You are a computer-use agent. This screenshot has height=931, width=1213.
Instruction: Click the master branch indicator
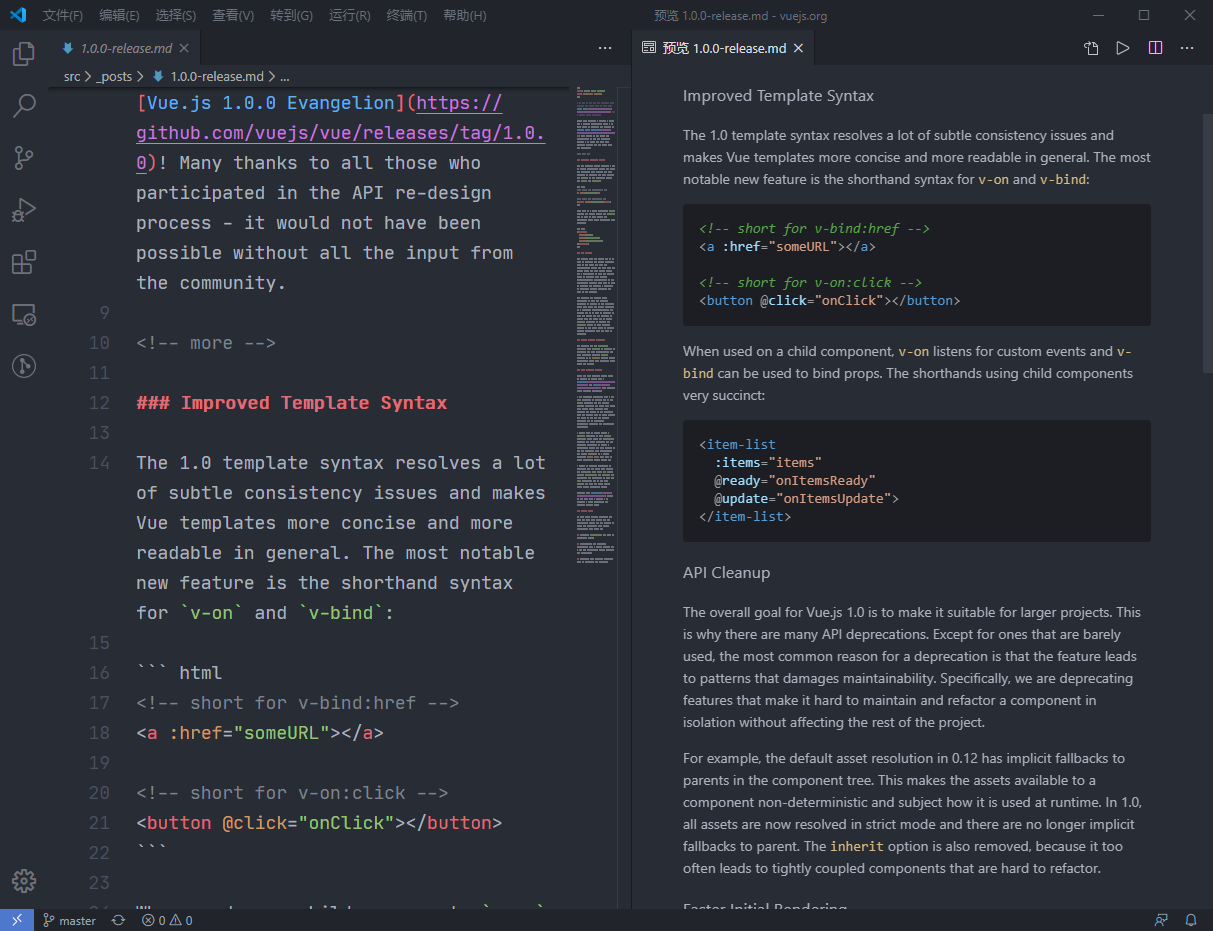point(70,920)
